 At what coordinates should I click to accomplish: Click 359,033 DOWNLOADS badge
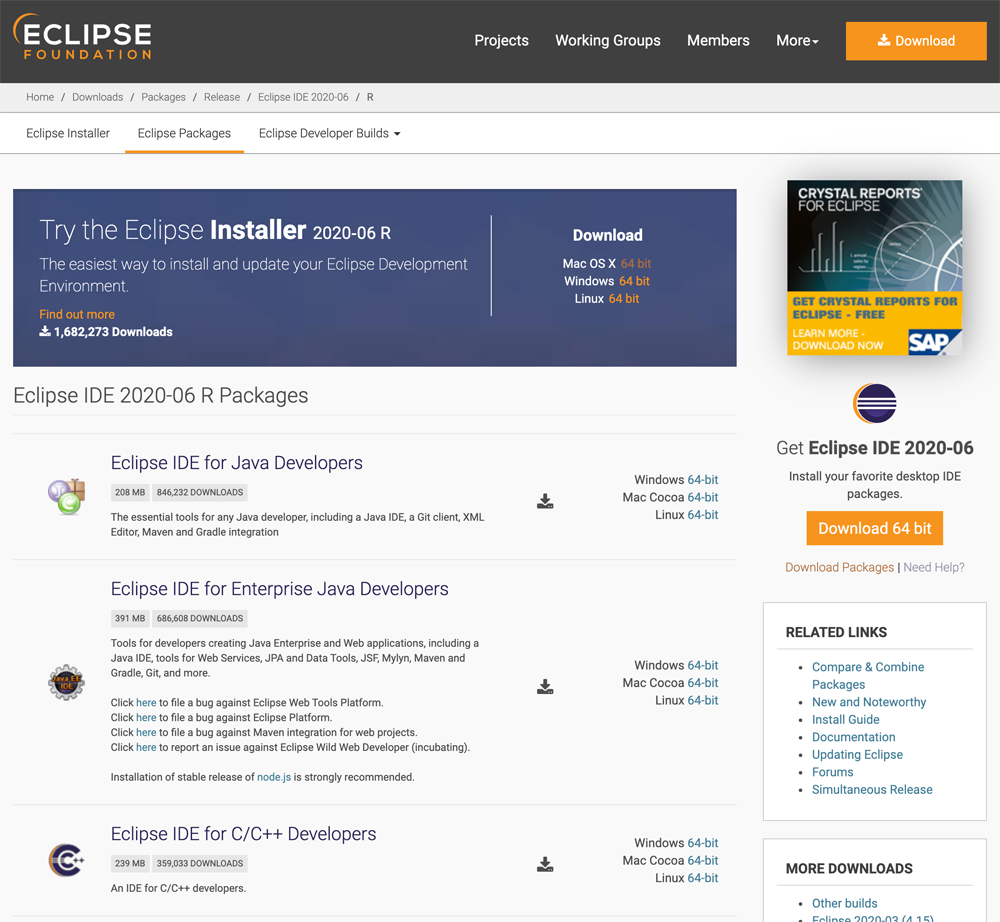click(200, 863)
